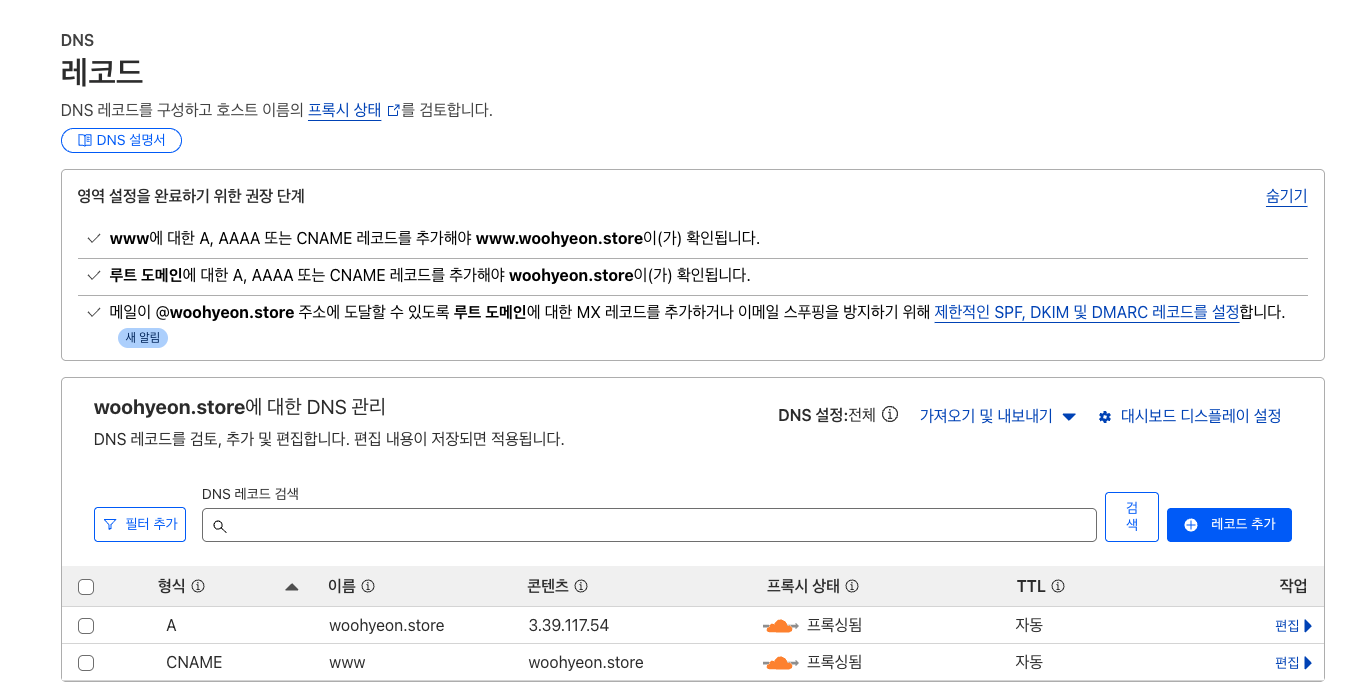
Task: Open the DNS 설명서 documentation button
Action: coord(121,140)
